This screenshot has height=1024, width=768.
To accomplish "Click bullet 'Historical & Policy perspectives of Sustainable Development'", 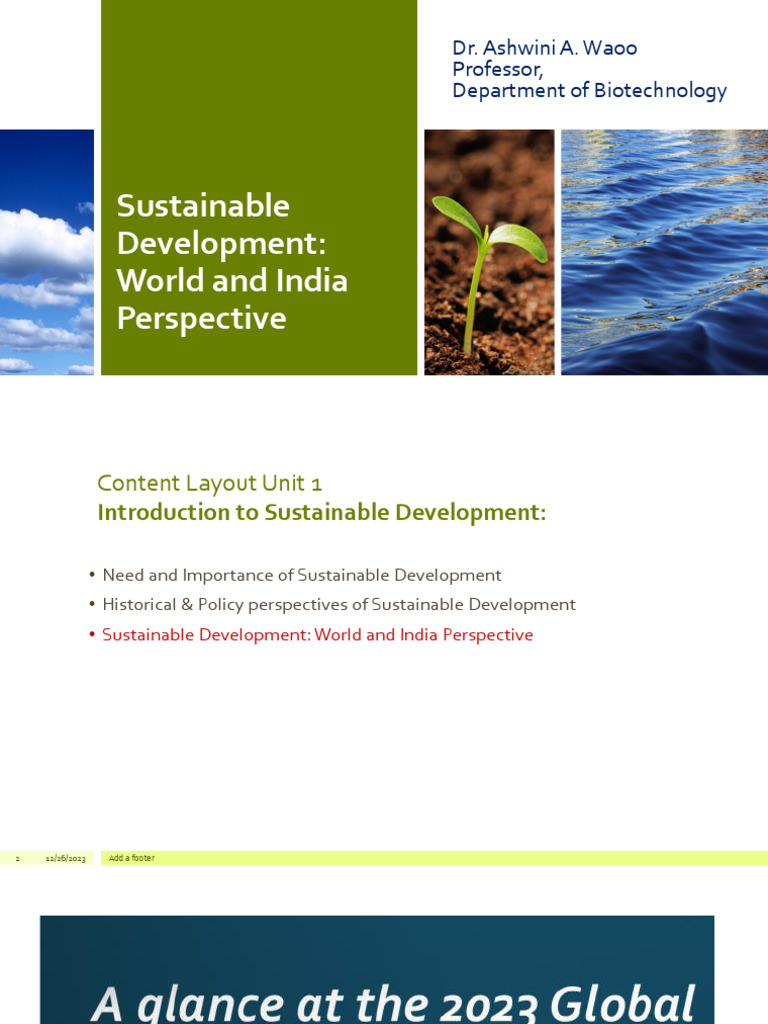I will [339, 605].
